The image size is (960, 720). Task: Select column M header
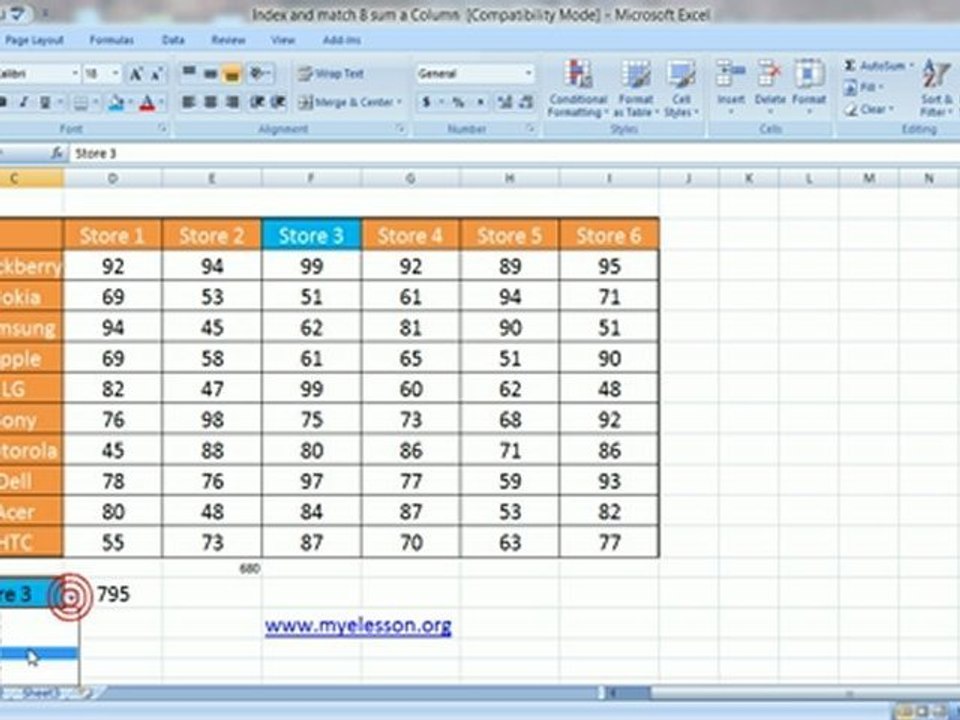[x=869, y=179]
